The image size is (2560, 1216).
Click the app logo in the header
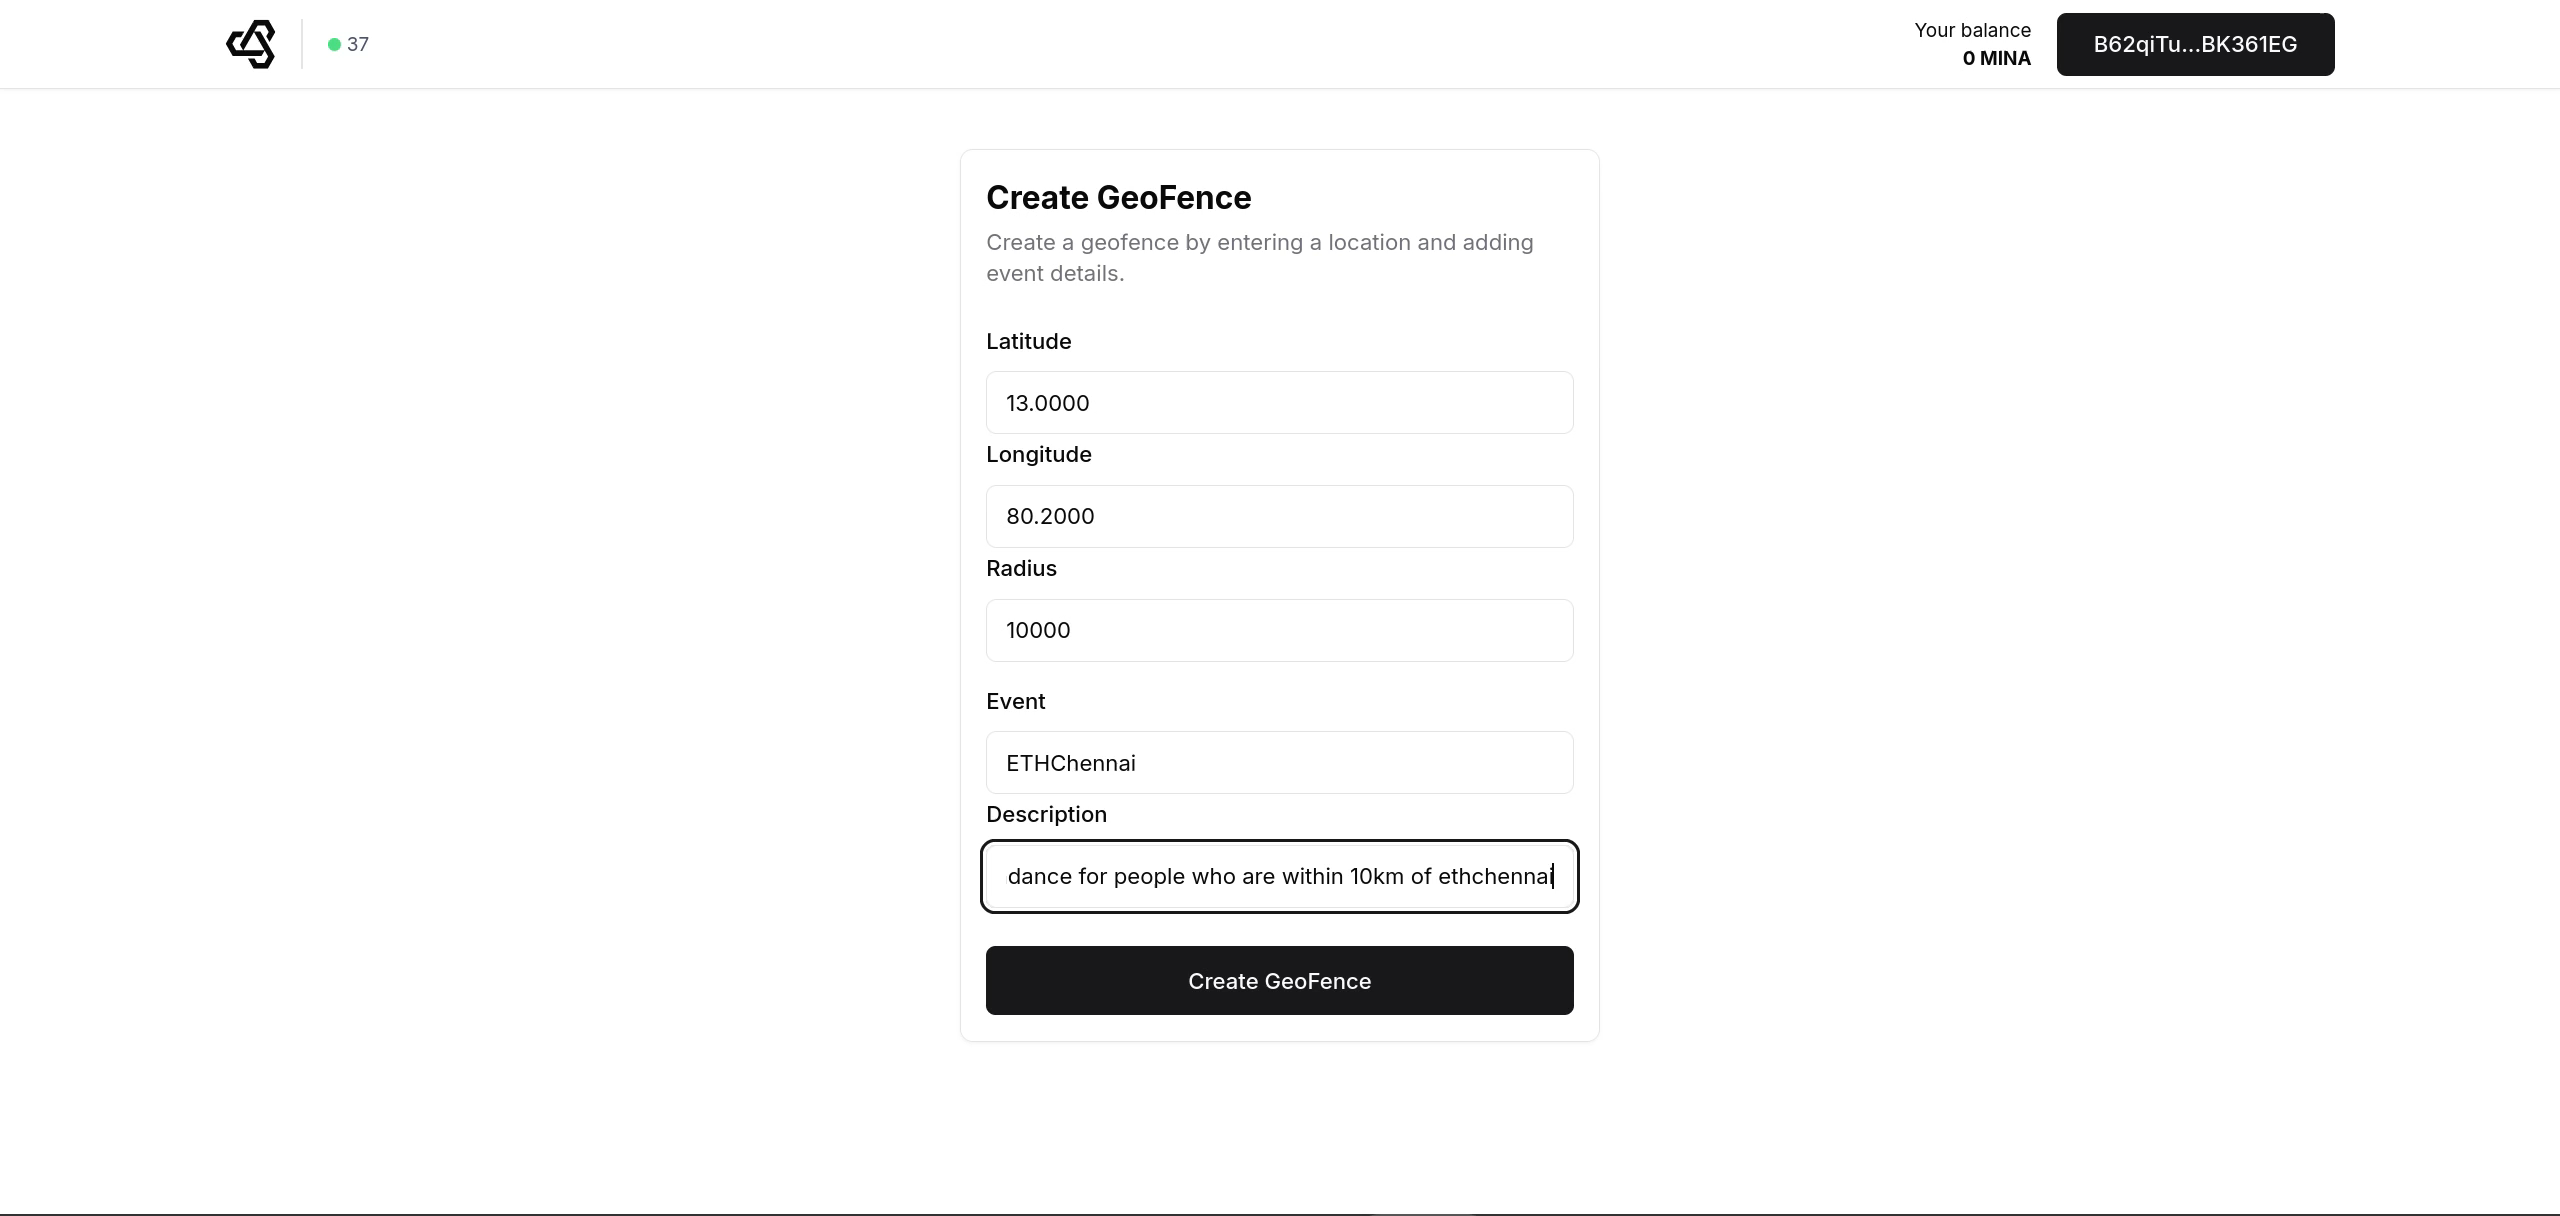coord(251,44)
